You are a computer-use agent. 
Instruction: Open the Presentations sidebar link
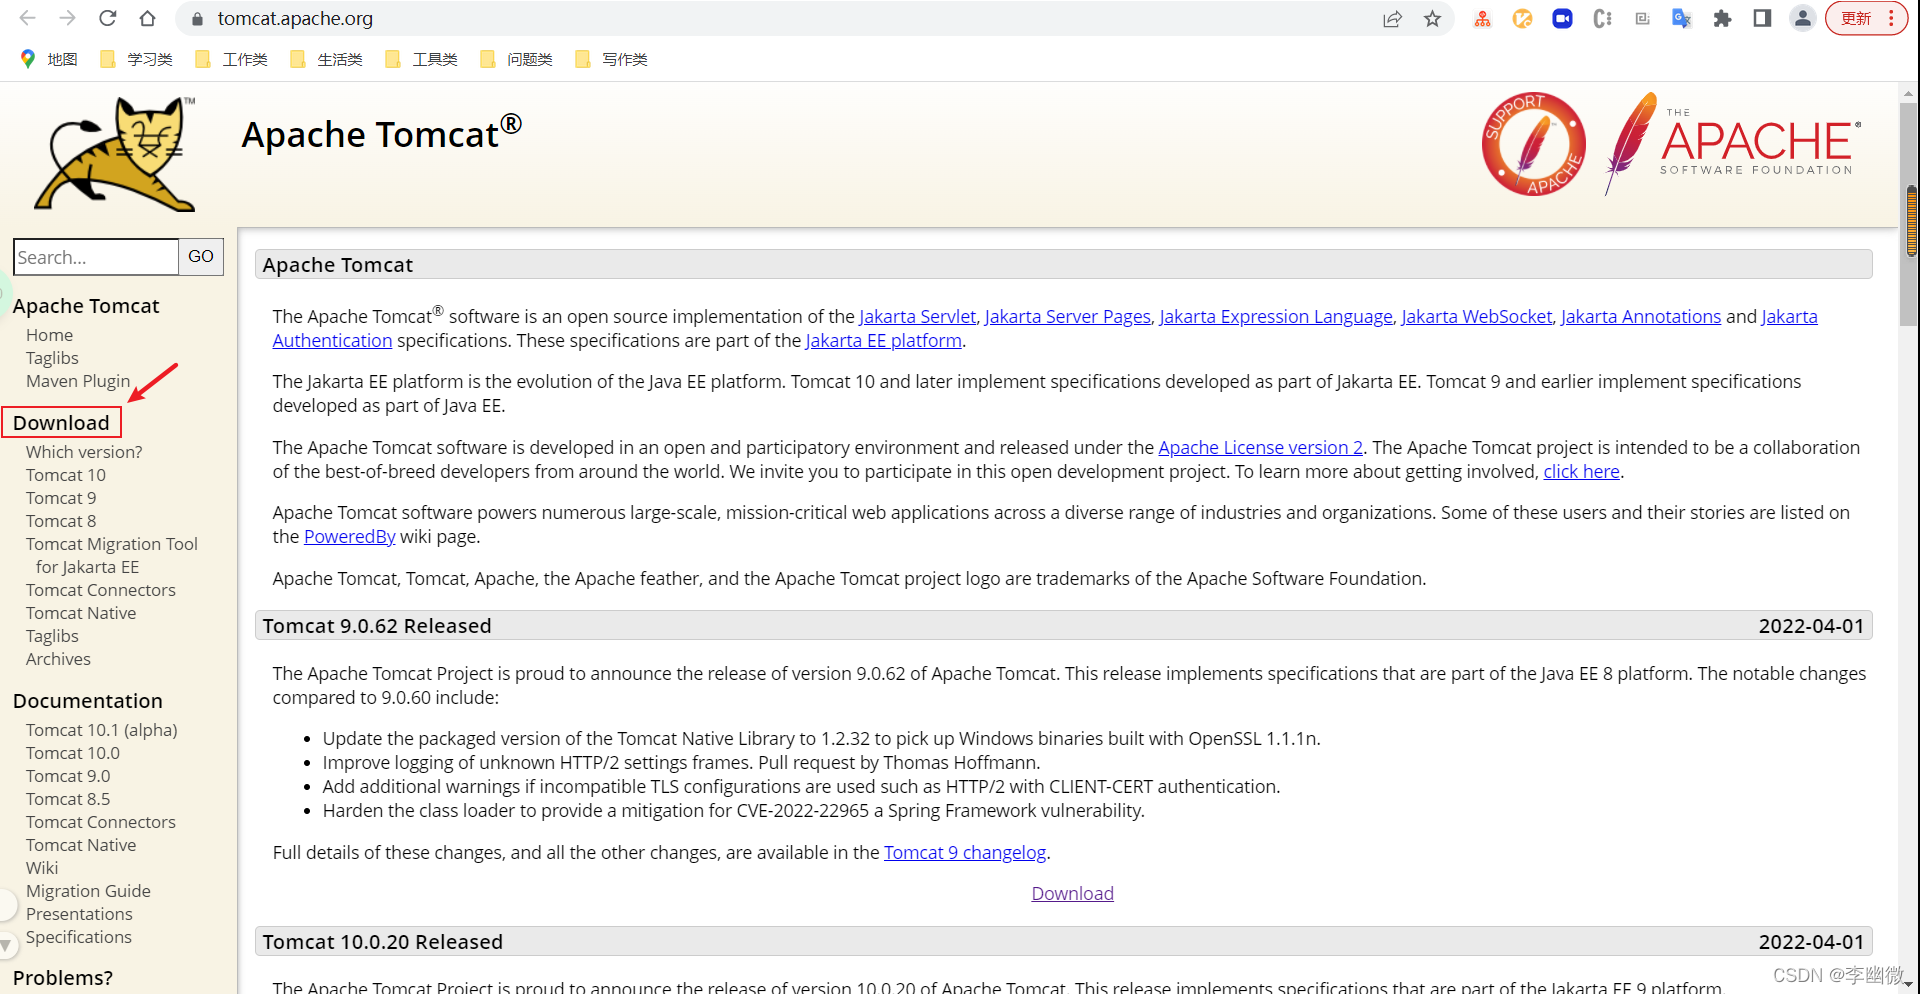coord(79,914)
